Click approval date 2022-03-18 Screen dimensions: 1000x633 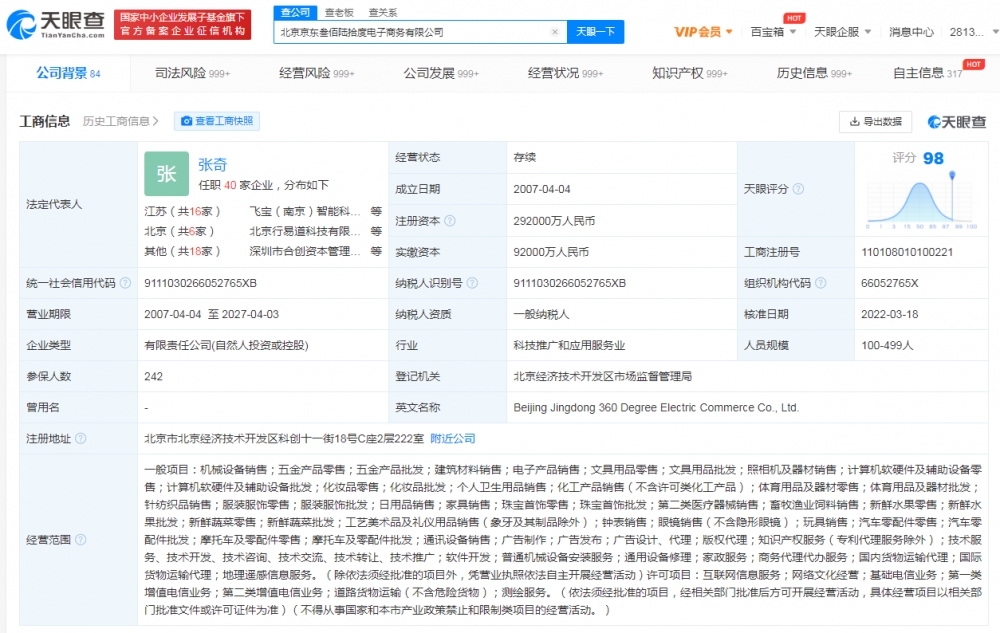(890, 314)
